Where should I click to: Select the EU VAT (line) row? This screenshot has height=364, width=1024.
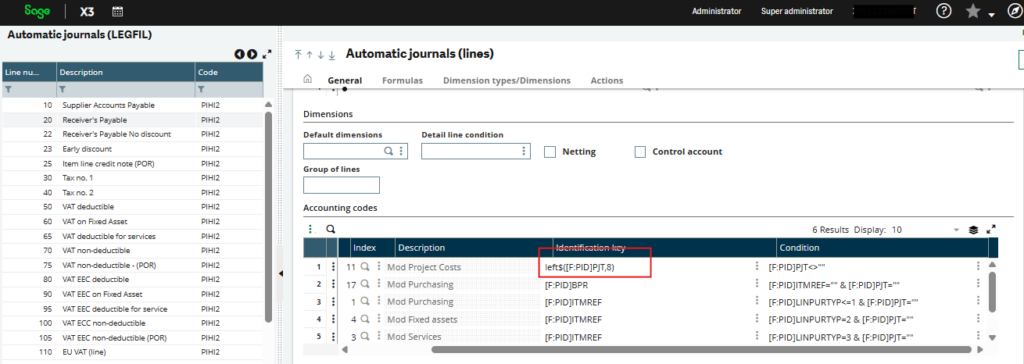point(133,352)
